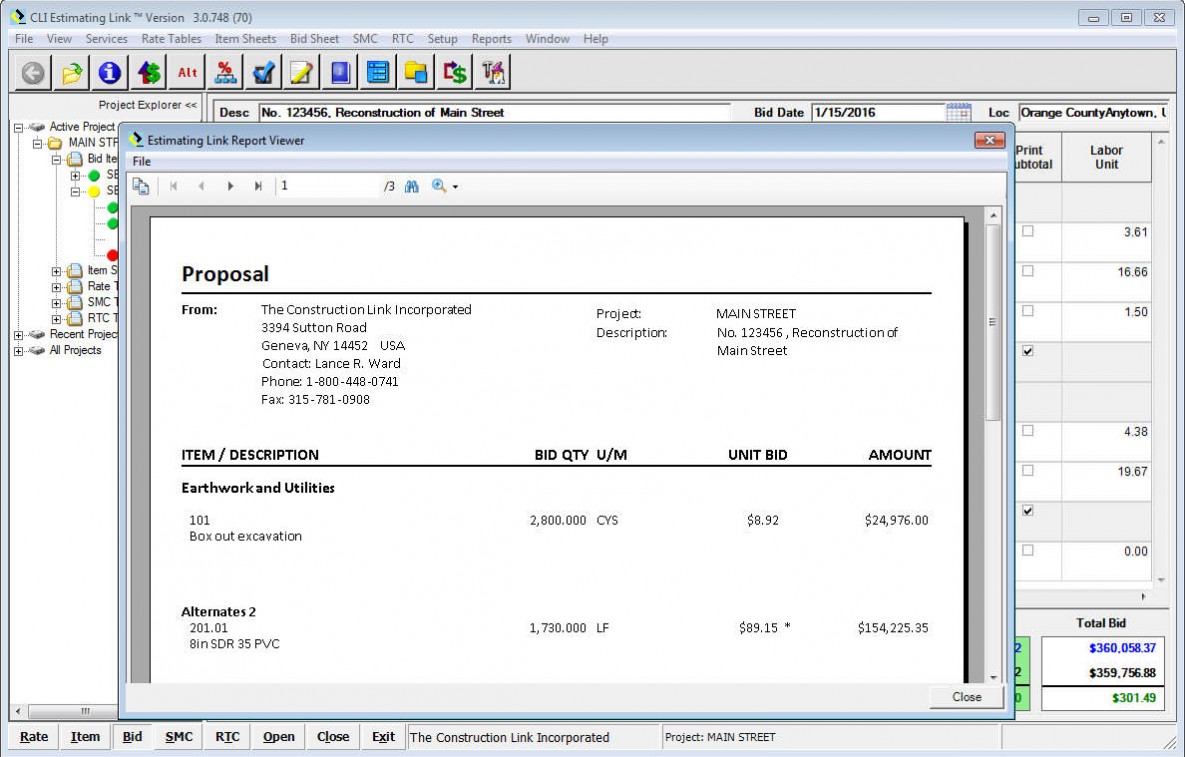Open project using the yellow folder arrow icon

(72, 73)
